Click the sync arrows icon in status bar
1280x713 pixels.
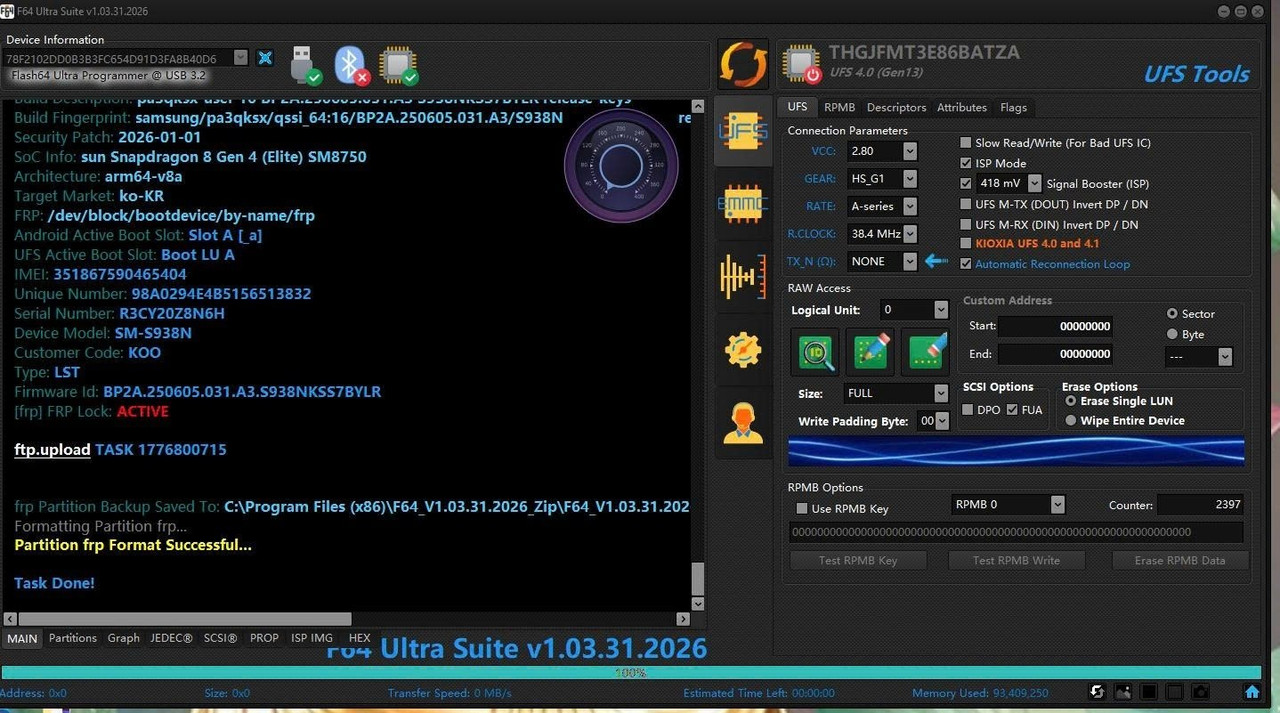coord(1097,692)
